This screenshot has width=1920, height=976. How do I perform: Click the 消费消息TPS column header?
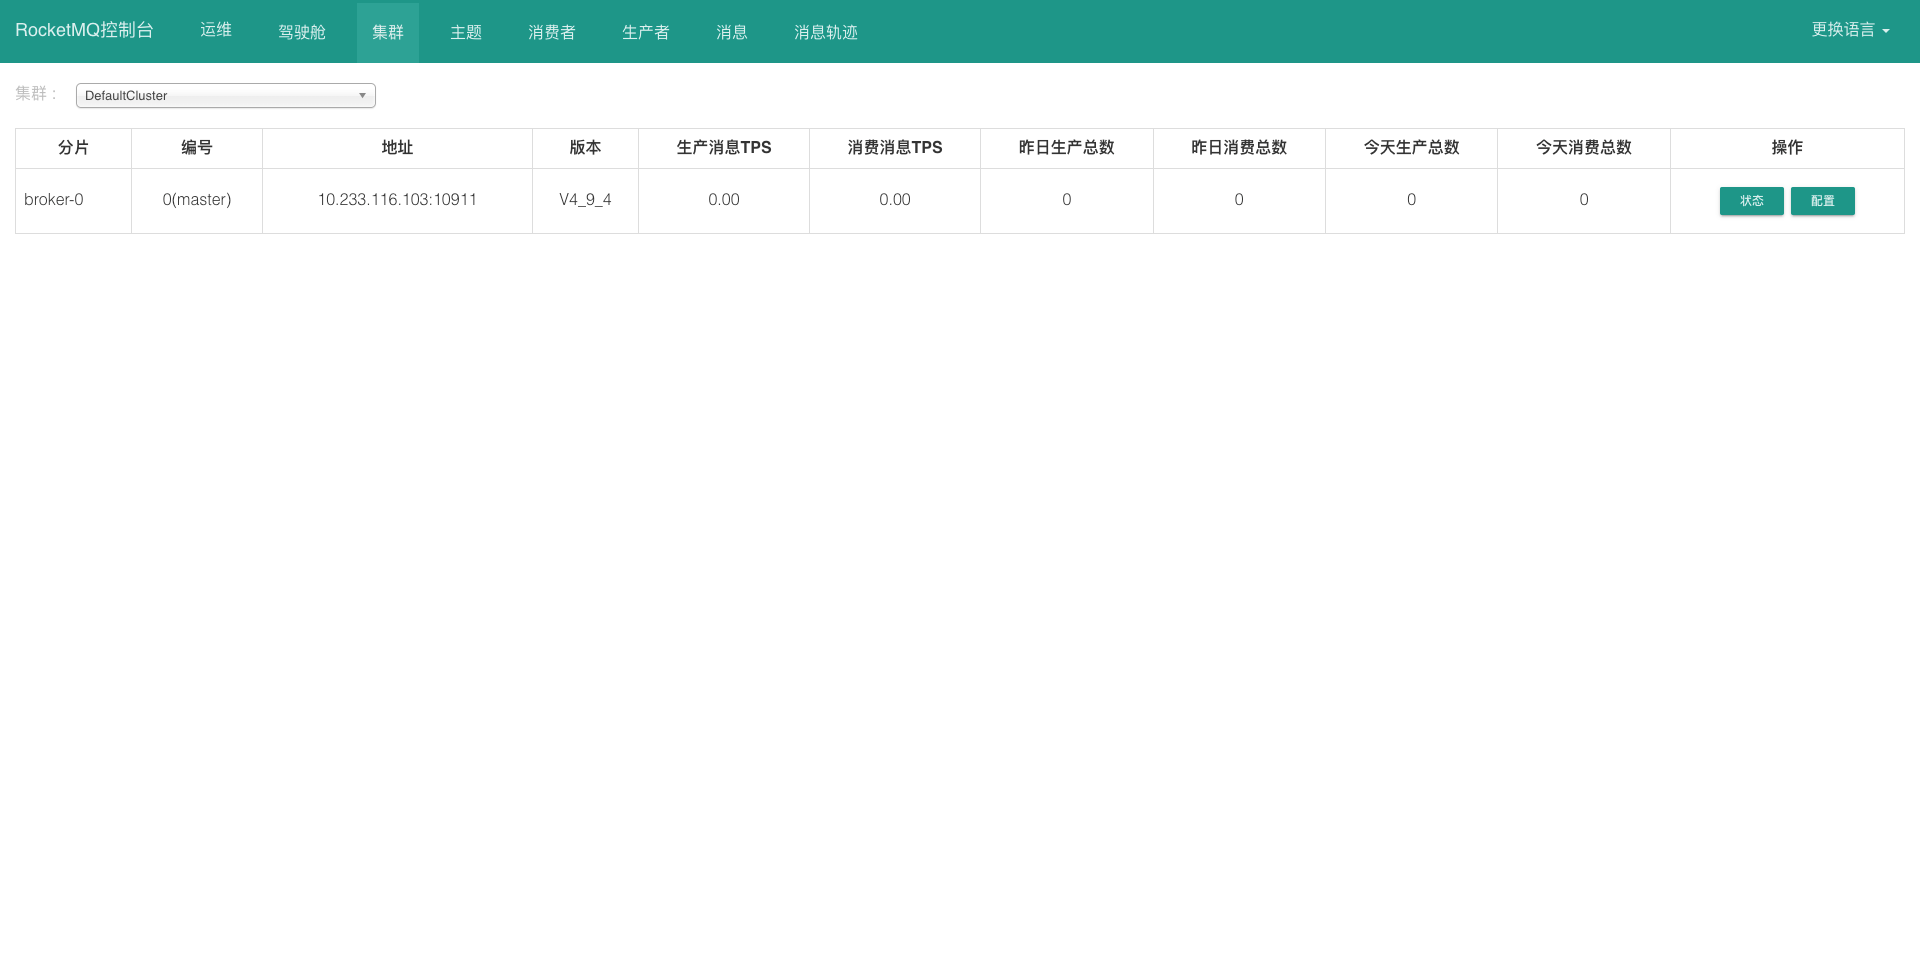pyautogui.click(x=895, y=148)
